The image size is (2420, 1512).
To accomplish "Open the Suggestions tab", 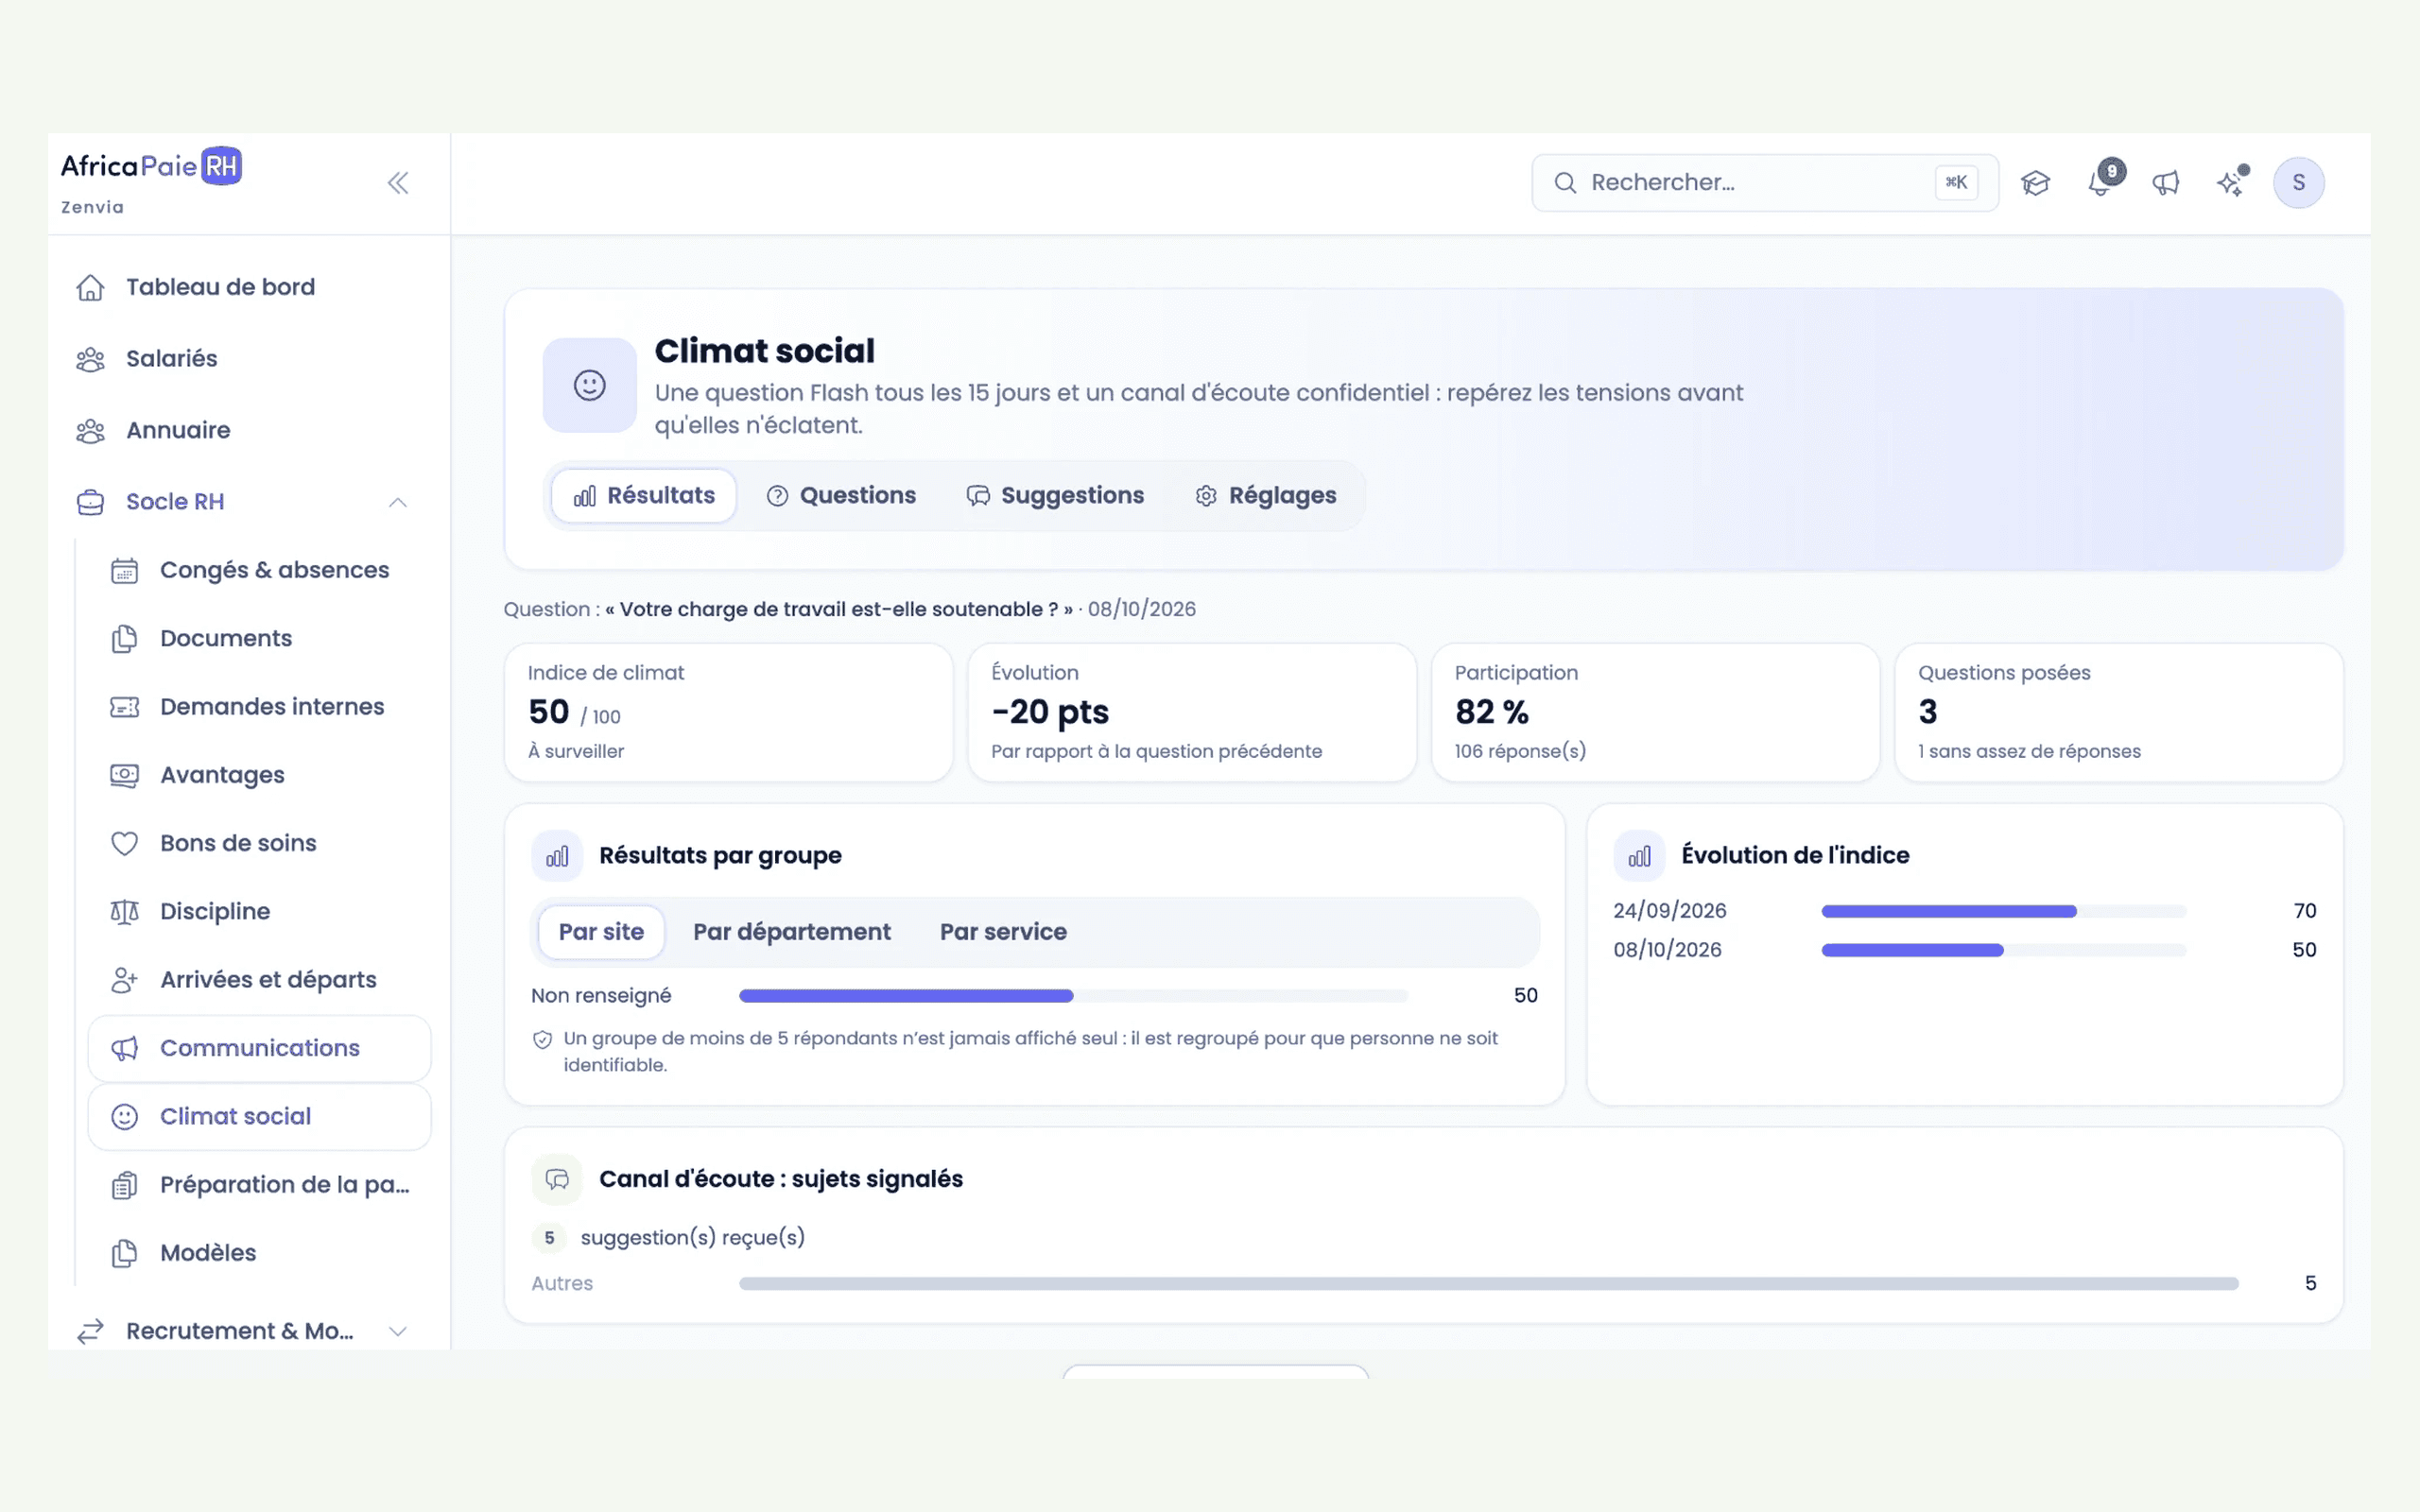I will 1055,496.
